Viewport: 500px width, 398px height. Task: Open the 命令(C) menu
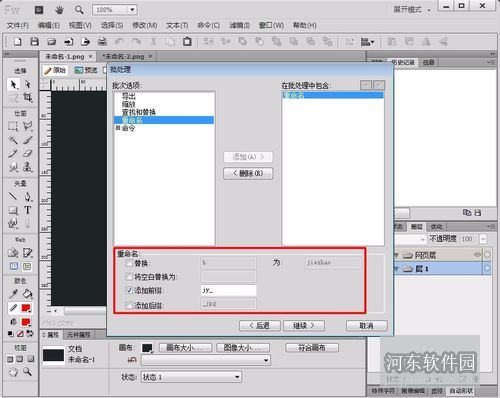coord(209,25)
